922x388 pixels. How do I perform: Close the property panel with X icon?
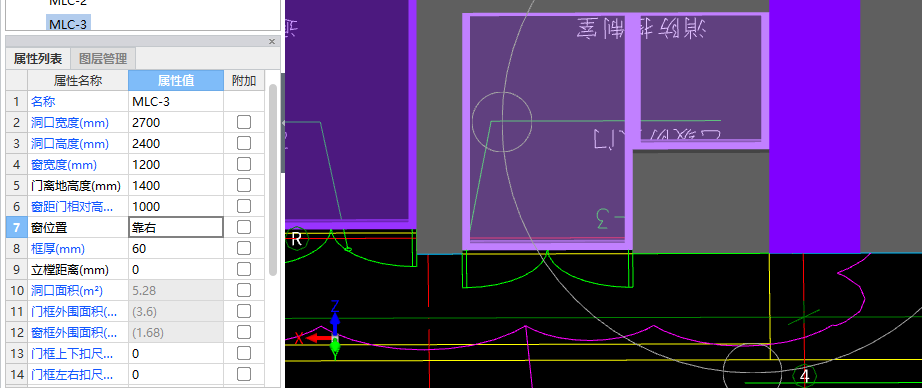coord(272,42)
